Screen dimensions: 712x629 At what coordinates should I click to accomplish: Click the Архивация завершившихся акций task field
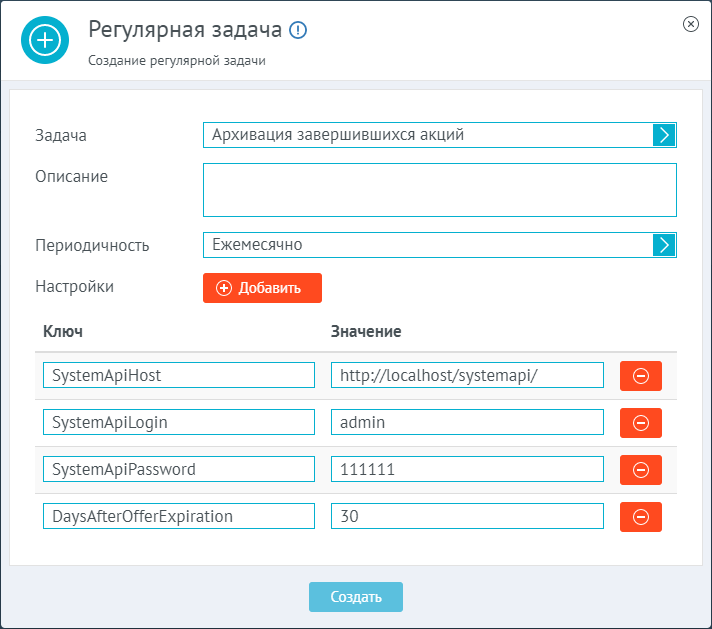coord(428,135)
